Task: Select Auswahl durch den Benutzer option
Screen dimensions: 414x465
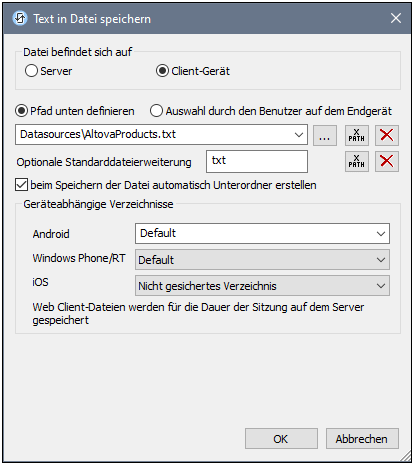Action: pyautogui.click(x=156, y=111)
